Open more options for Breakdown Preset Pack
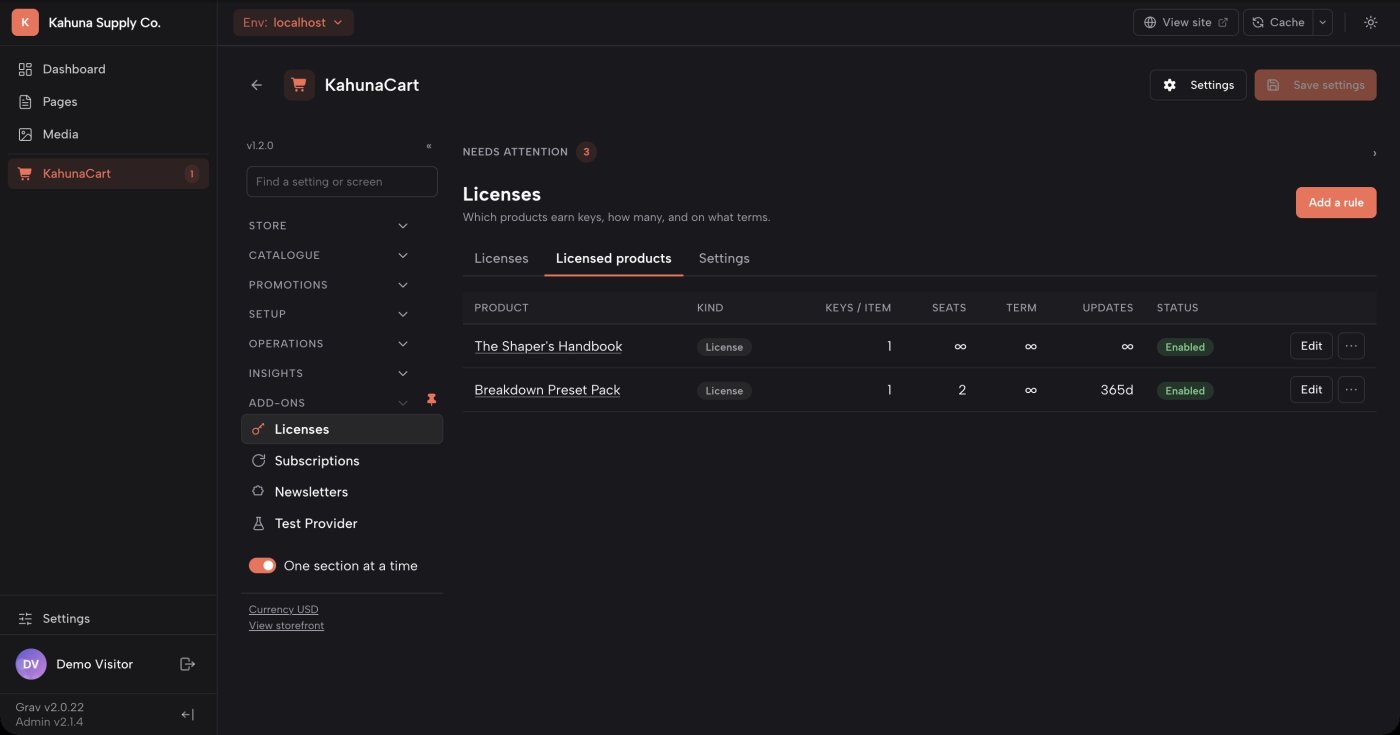The height and width of the screenshot is (735, 1400). click(x=1351, y=390)
